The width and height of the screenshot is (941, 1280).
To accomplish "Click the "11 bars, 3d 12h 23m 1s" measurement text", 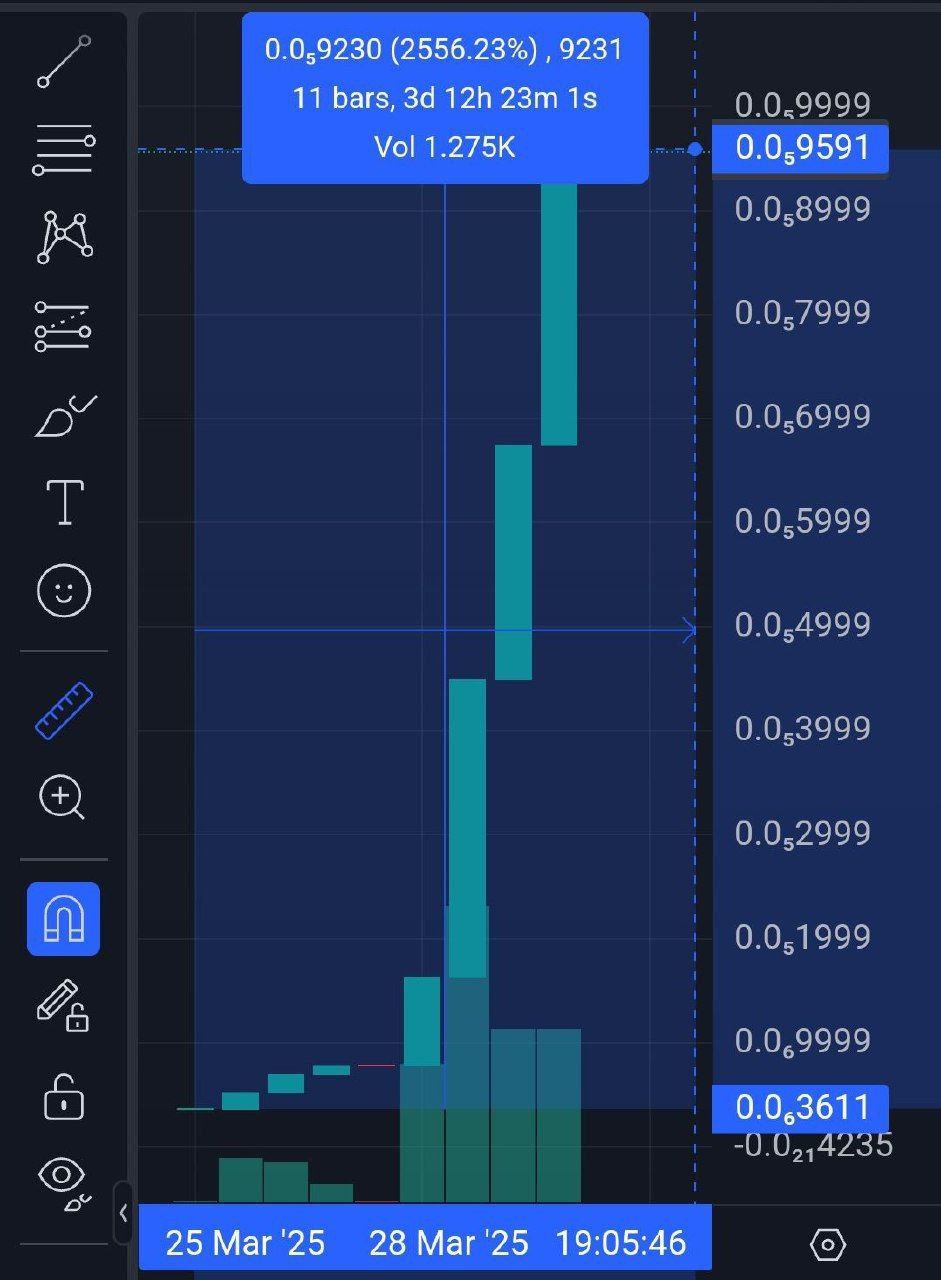I will click(x=445, y=99).
